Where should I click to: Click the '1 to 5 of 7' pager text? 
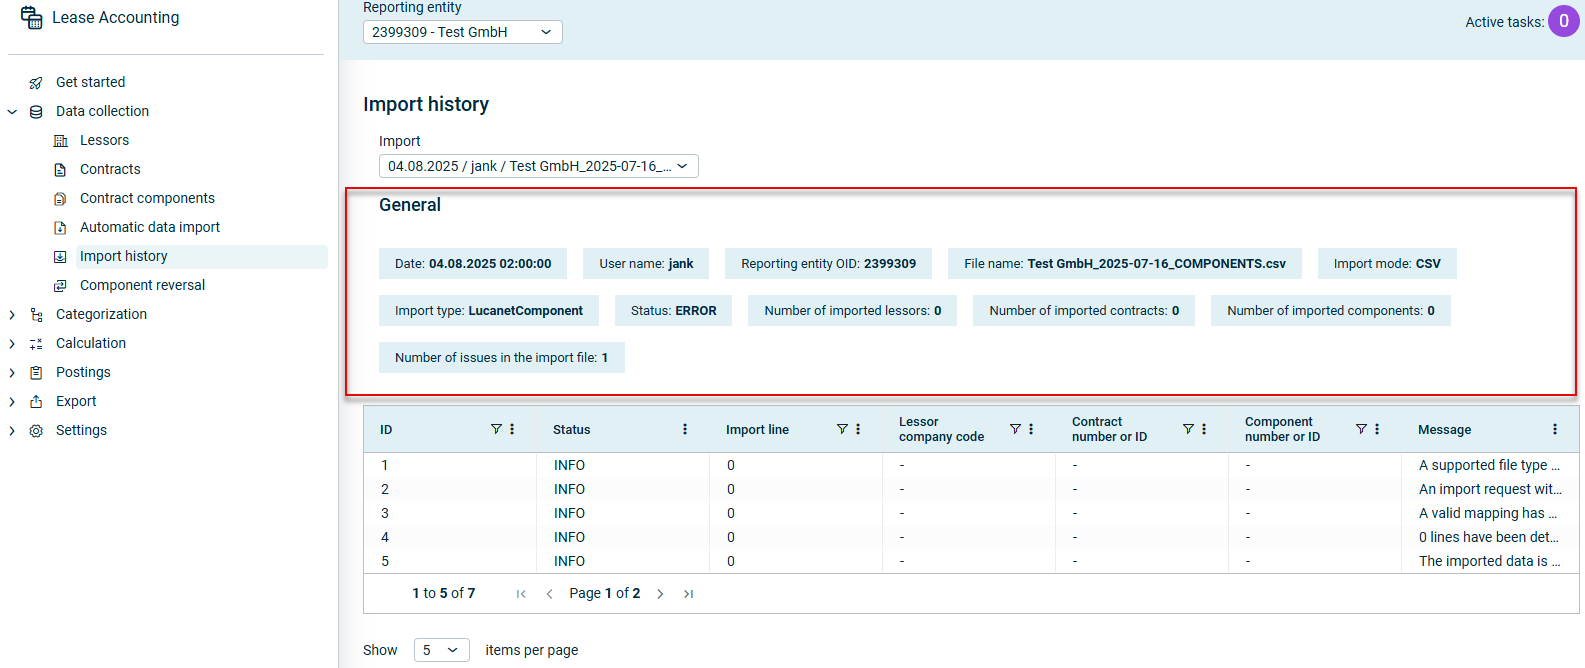click(x=444, y=594)
